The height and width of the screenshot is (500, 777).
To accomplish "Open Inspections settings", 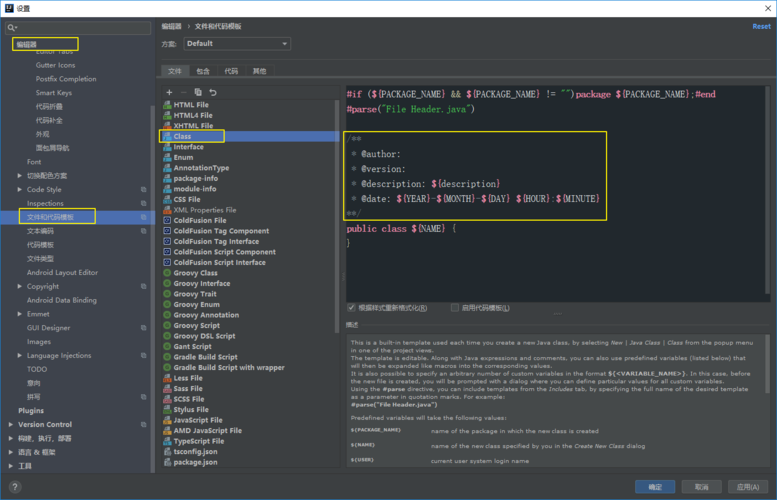I will [45, 203].
